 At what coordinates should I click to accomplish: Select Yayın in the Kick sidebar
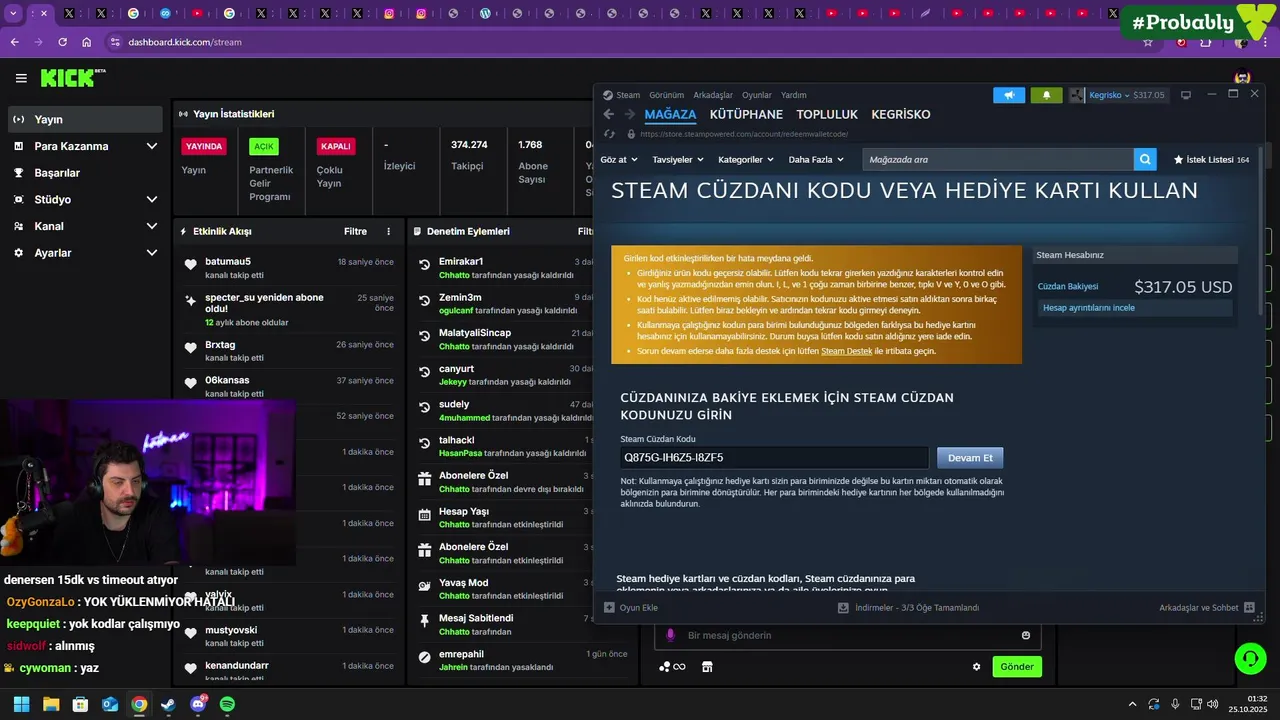coord(85,119)
